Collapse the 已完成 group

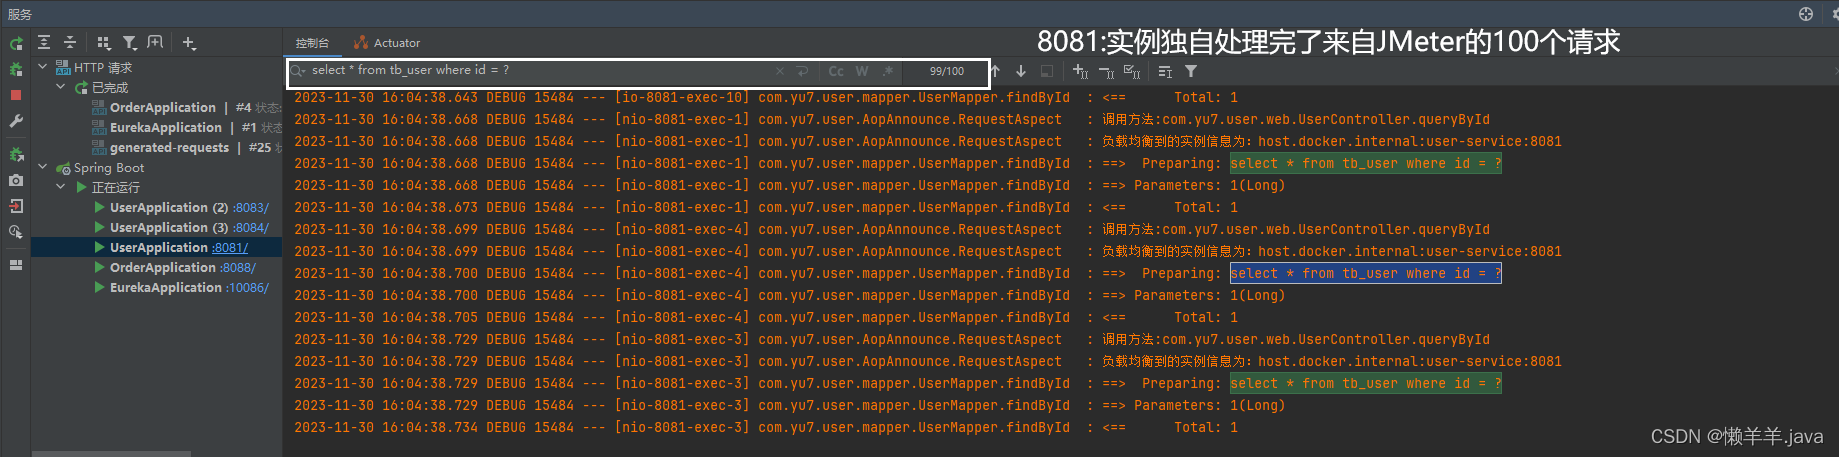(61, 87)
